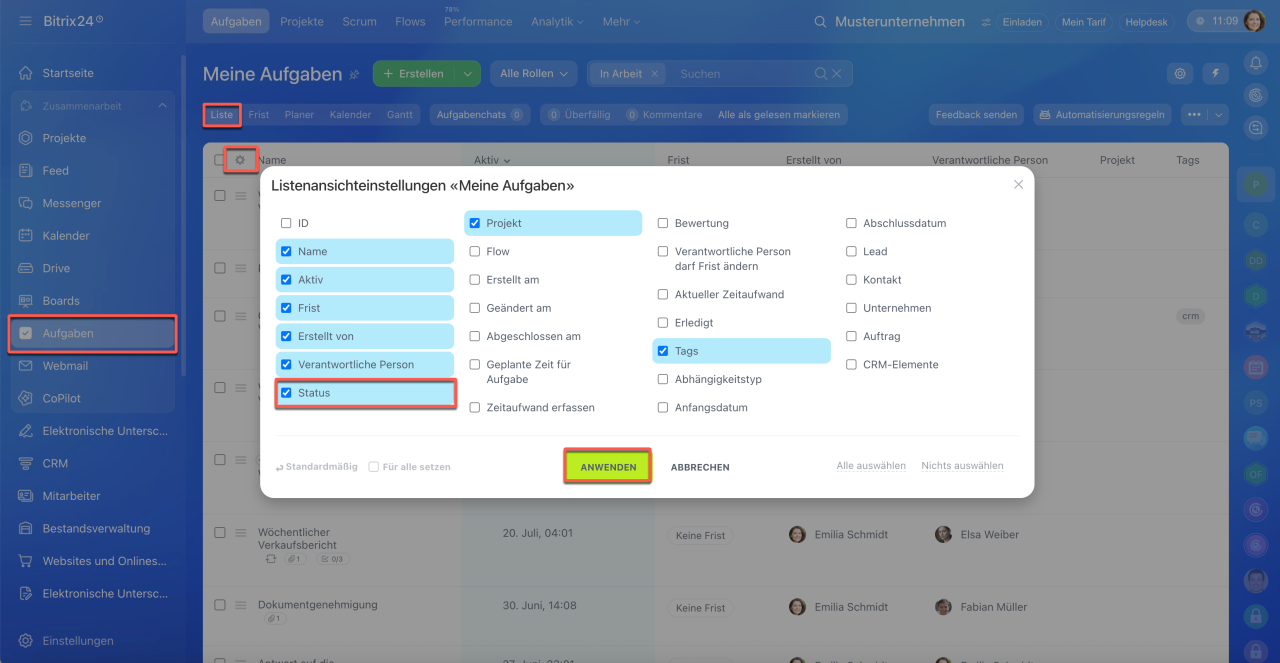Click the lightning automation icon

point(1215,73)
